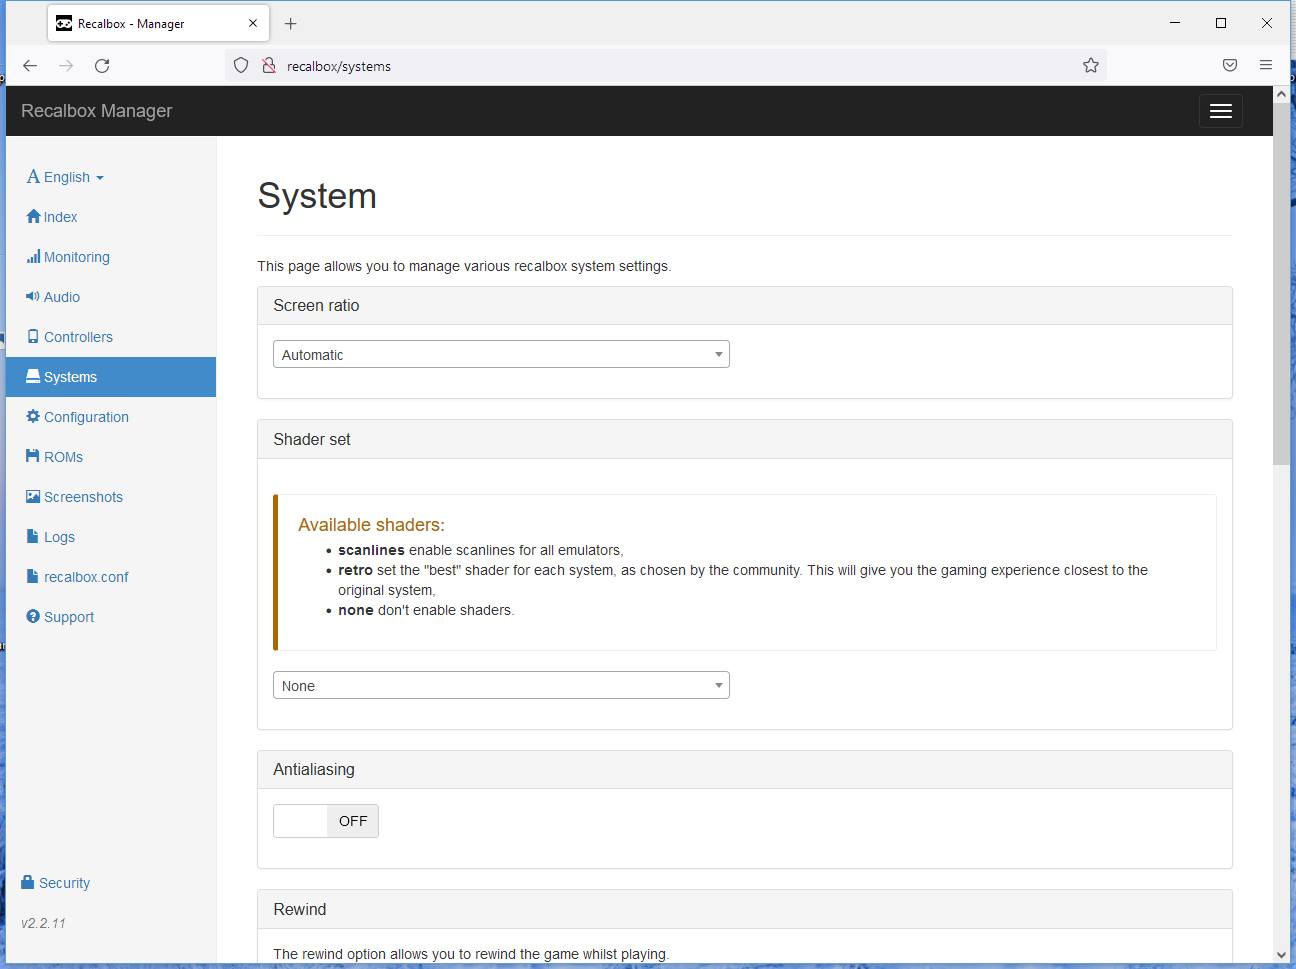This screenshot has height=969, width=1296.
Task: Click the page vertical scrollbar thumb
Action: point(1281,283)
